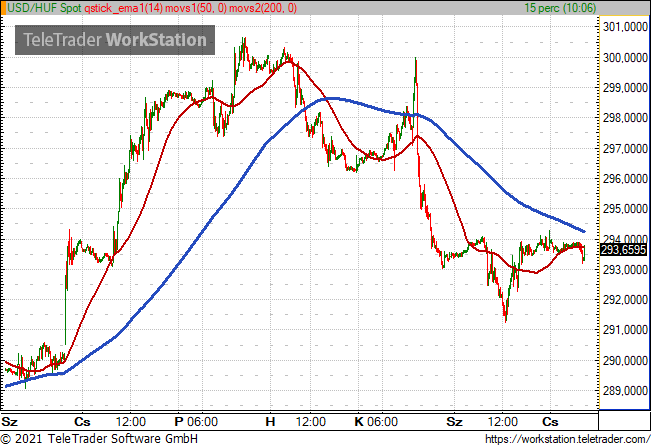Click the K 06:00 time axis label

point(376,422)
